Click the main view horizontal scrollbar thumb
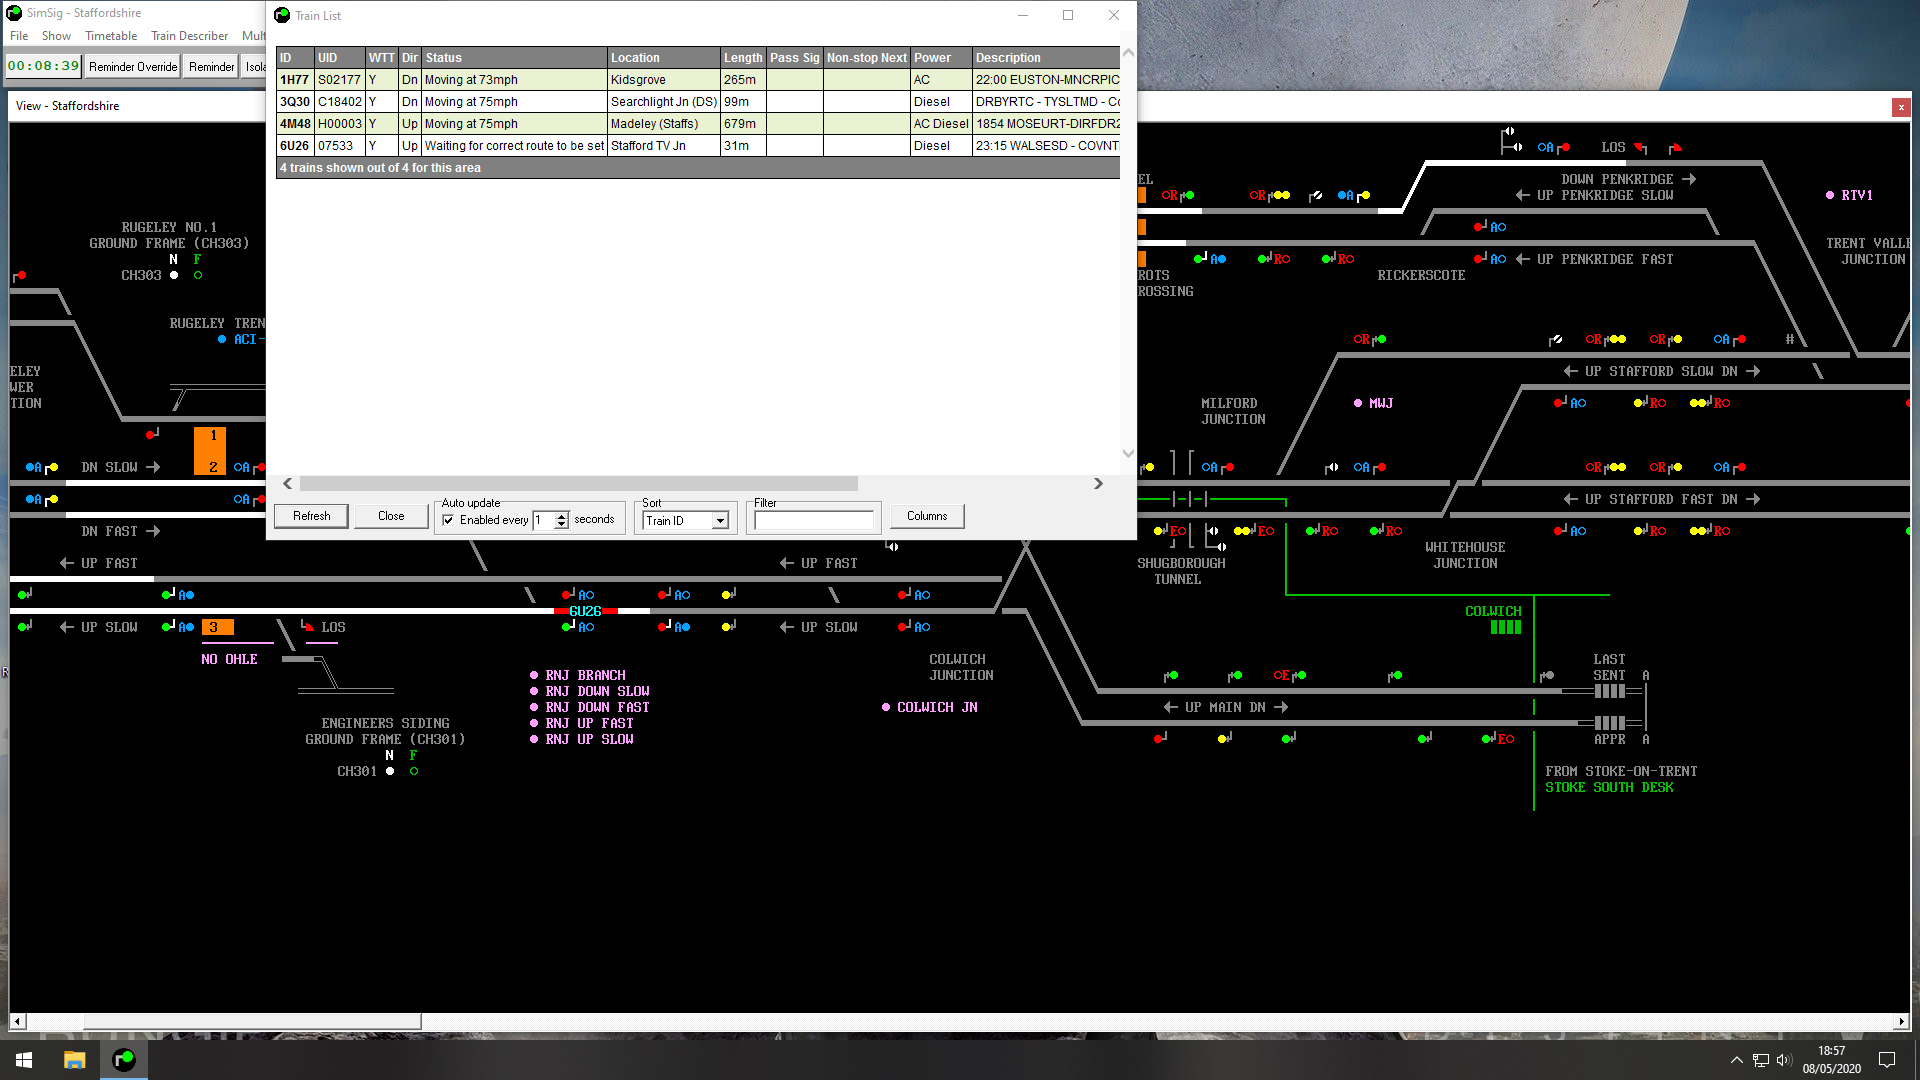The image size is (1920, 1080). click(x=252, y=1022)
